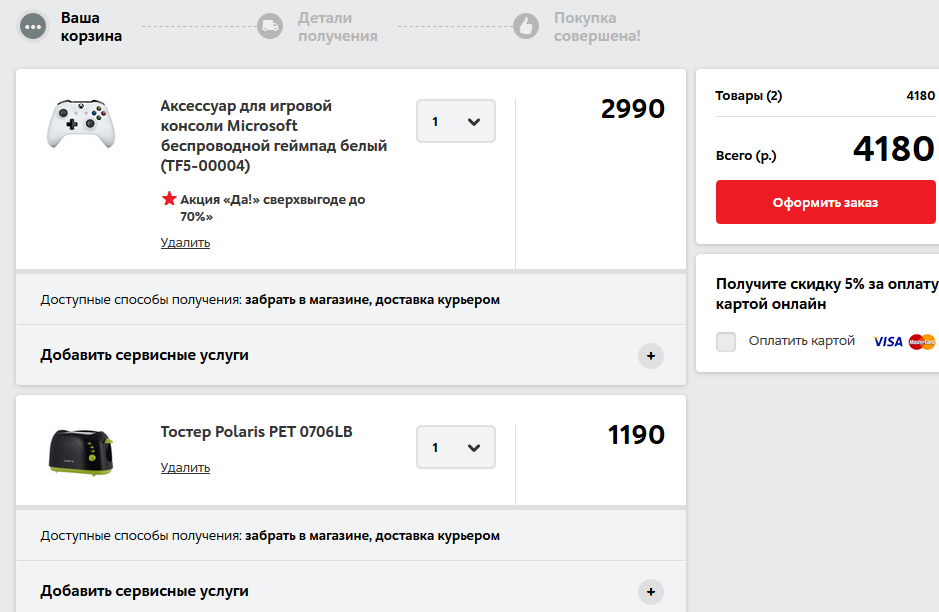Viewport: 939px width, 612px height.
Task: Open quantity dropdown for Polaris toaster
Action: (x=456, y=447)
